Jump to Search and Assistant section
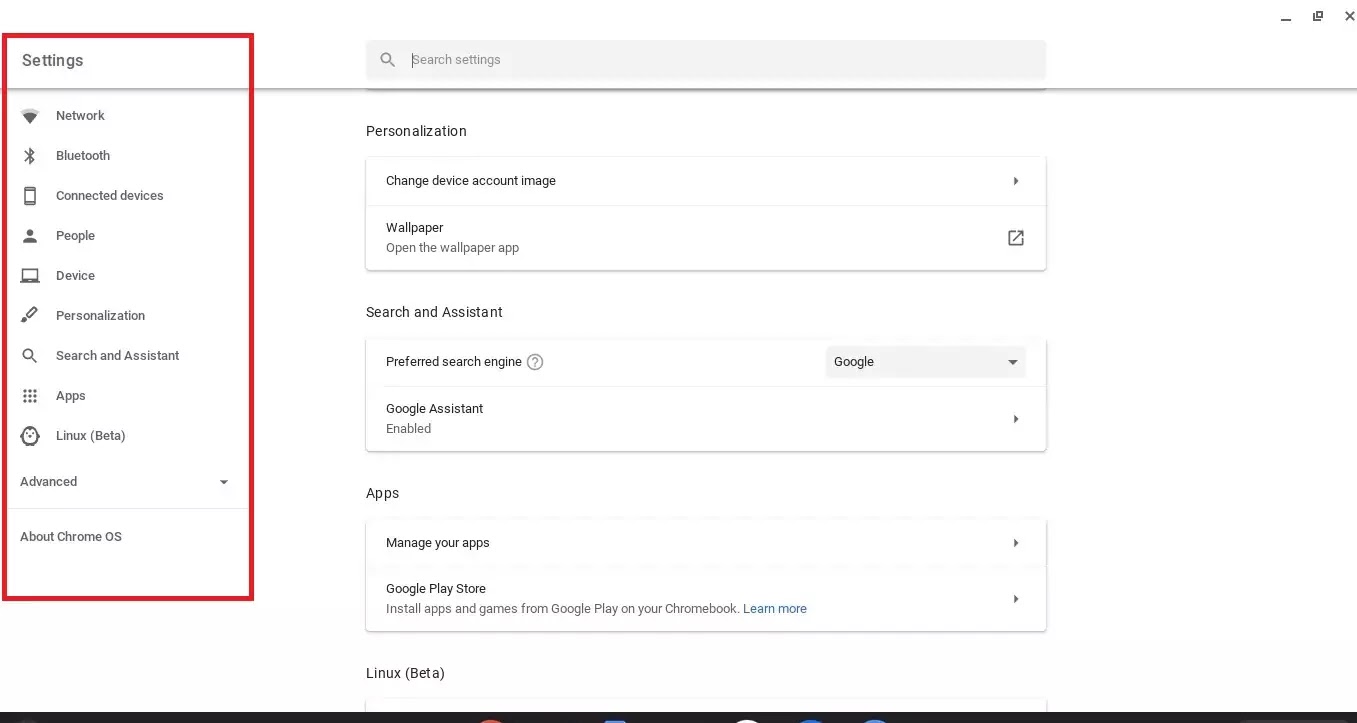 coord(118,356)
